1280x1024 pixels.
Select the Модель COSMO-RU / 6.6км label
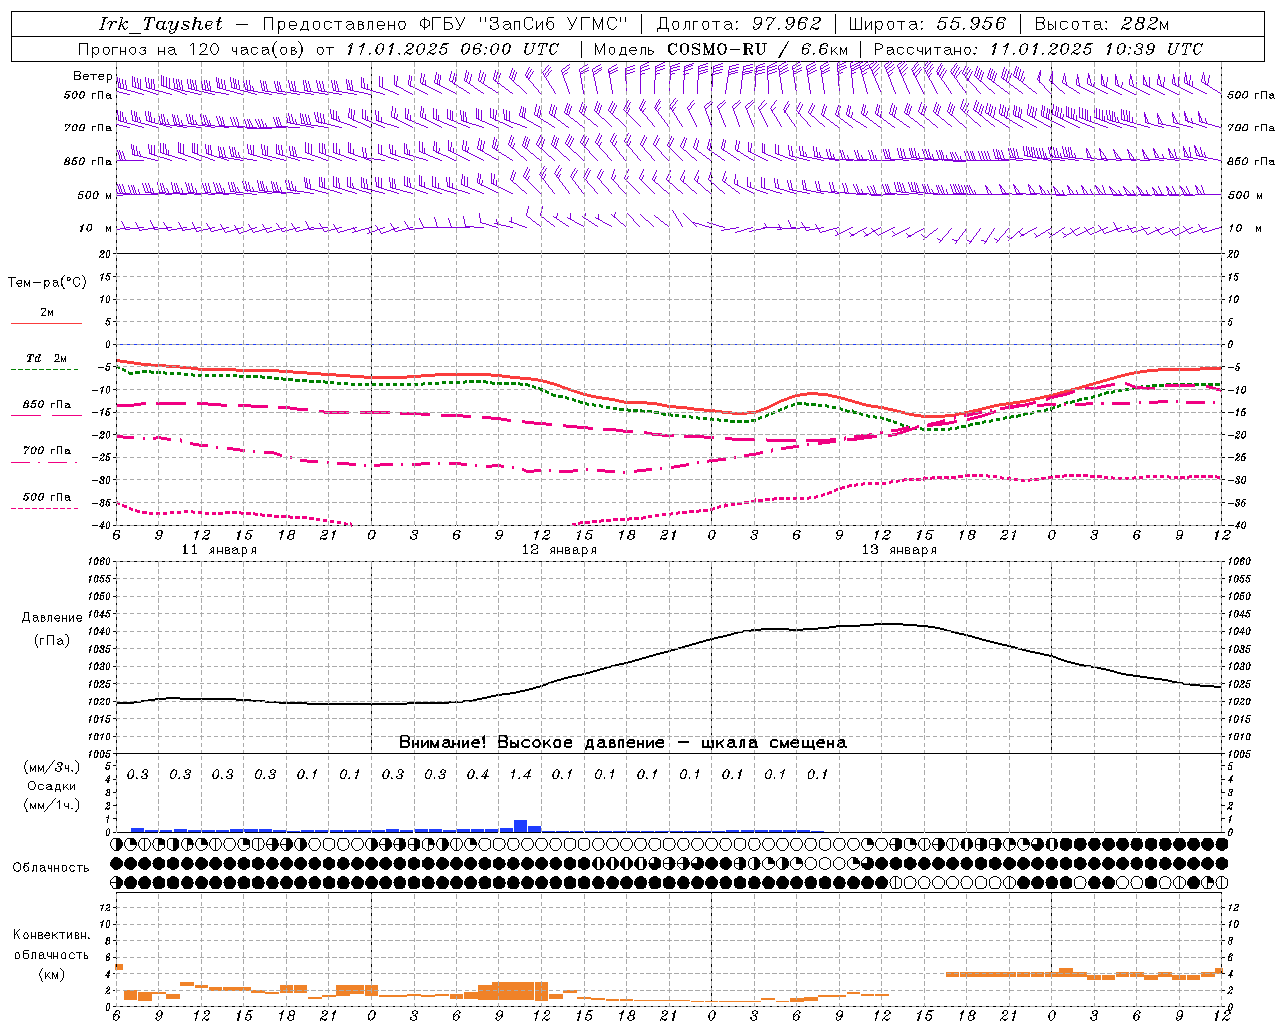tap(721, 49)
